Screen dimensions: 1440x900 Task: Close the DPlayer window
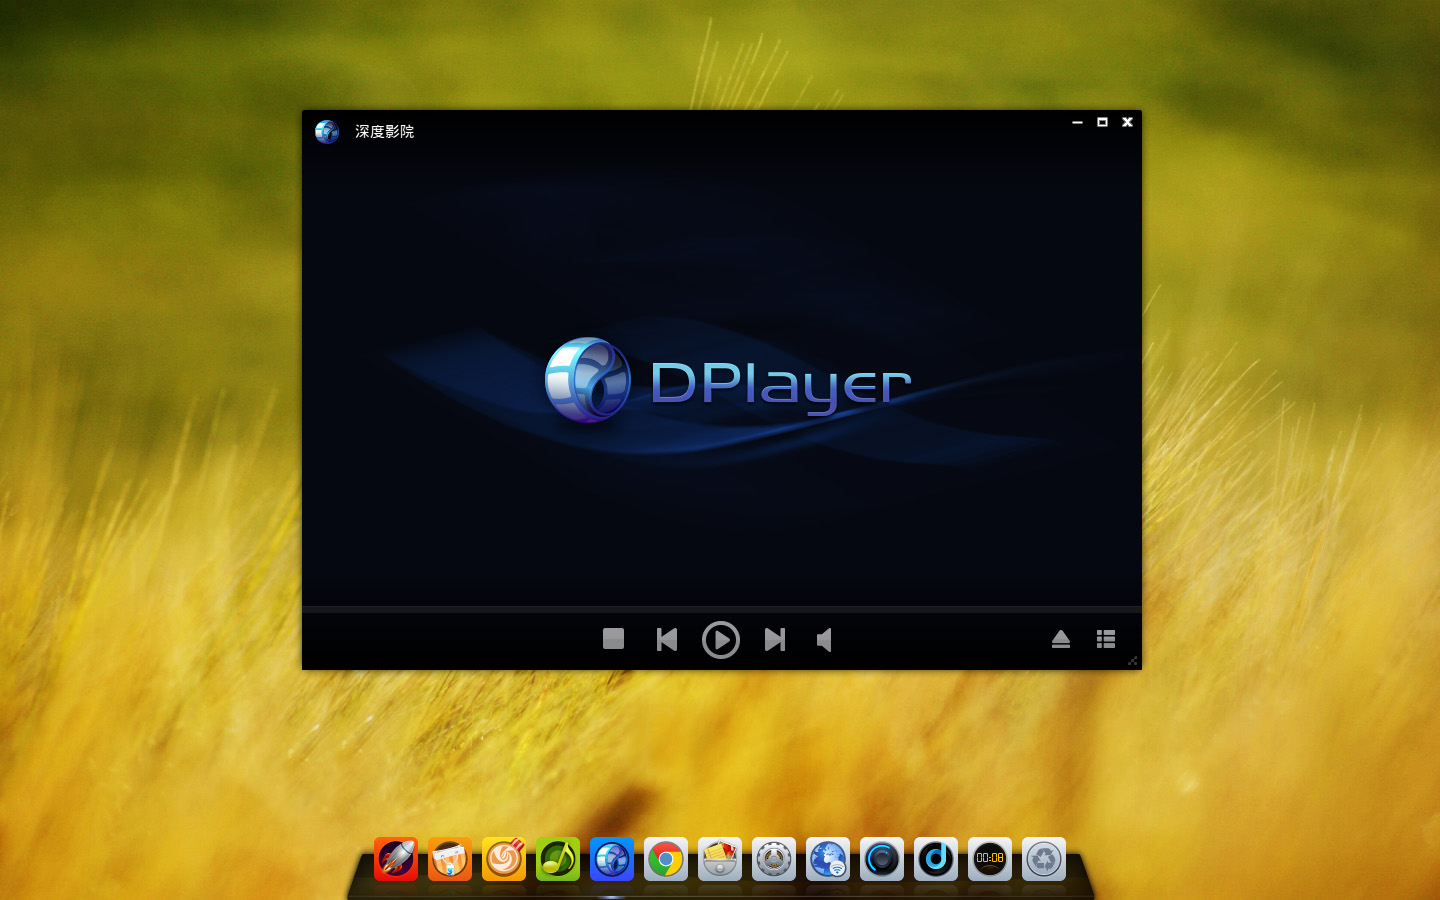click(x=1127, y=122)
